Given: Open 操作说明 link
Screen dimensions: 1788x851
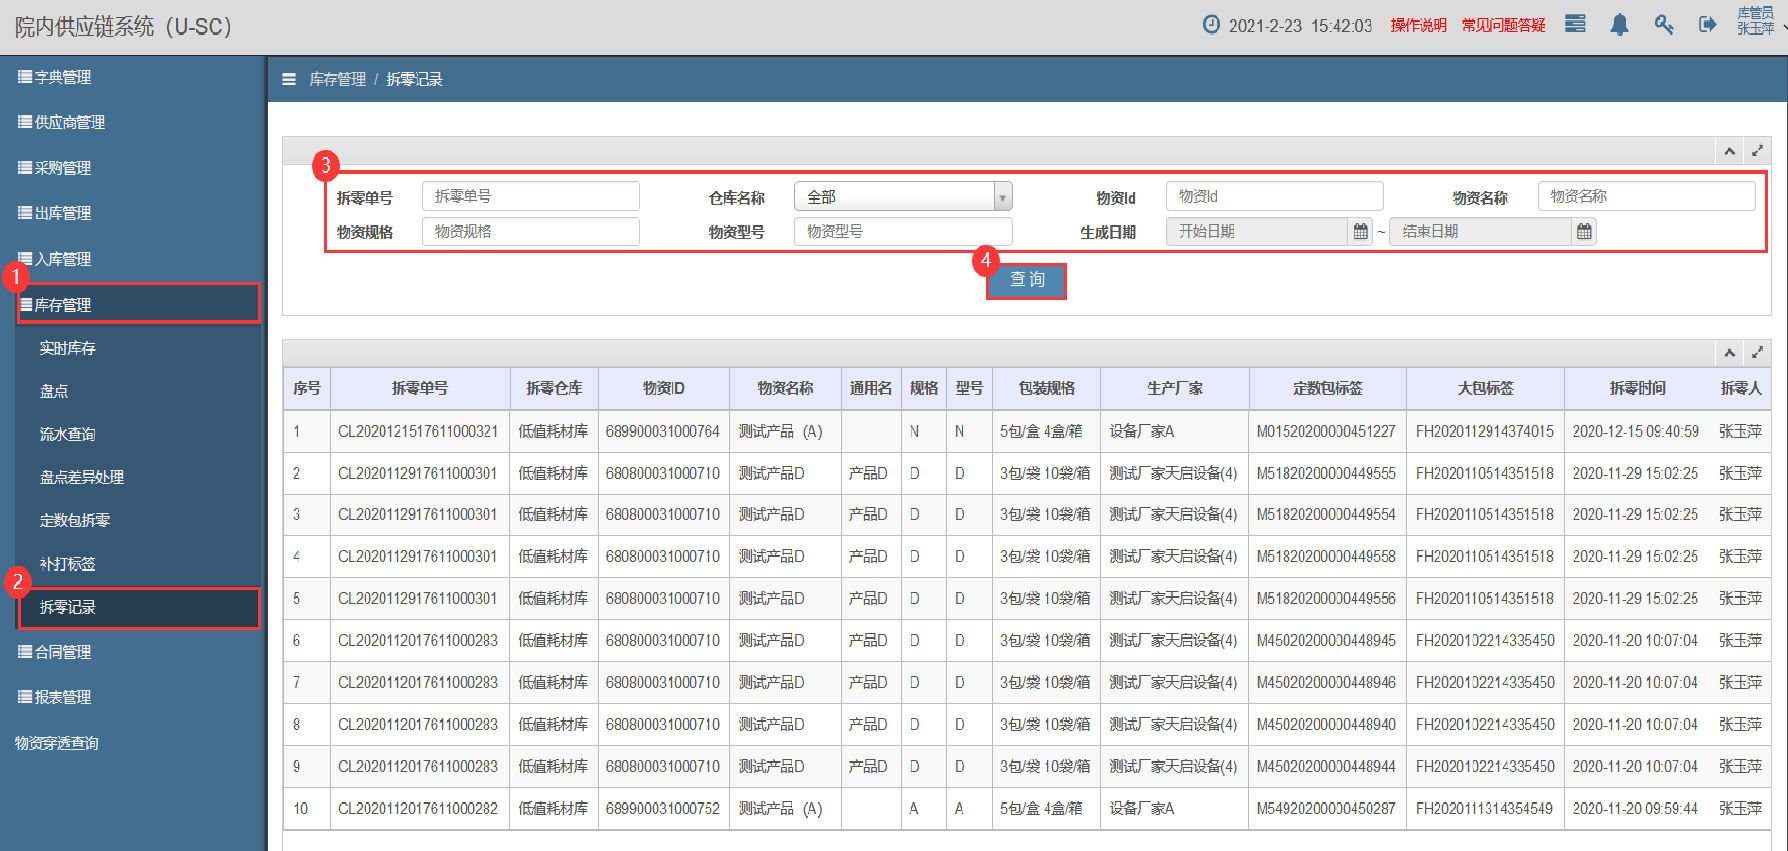Looking at the screenshot, I should 1418,25.
